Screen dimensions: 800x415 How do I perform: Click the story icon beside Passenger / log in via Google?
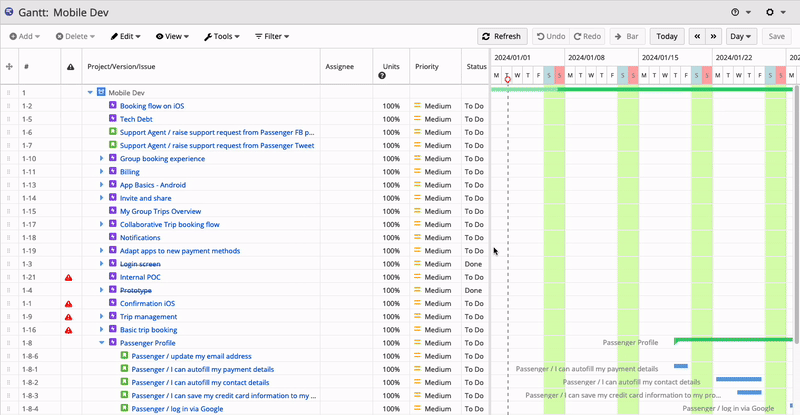click(x=125, y=408)
